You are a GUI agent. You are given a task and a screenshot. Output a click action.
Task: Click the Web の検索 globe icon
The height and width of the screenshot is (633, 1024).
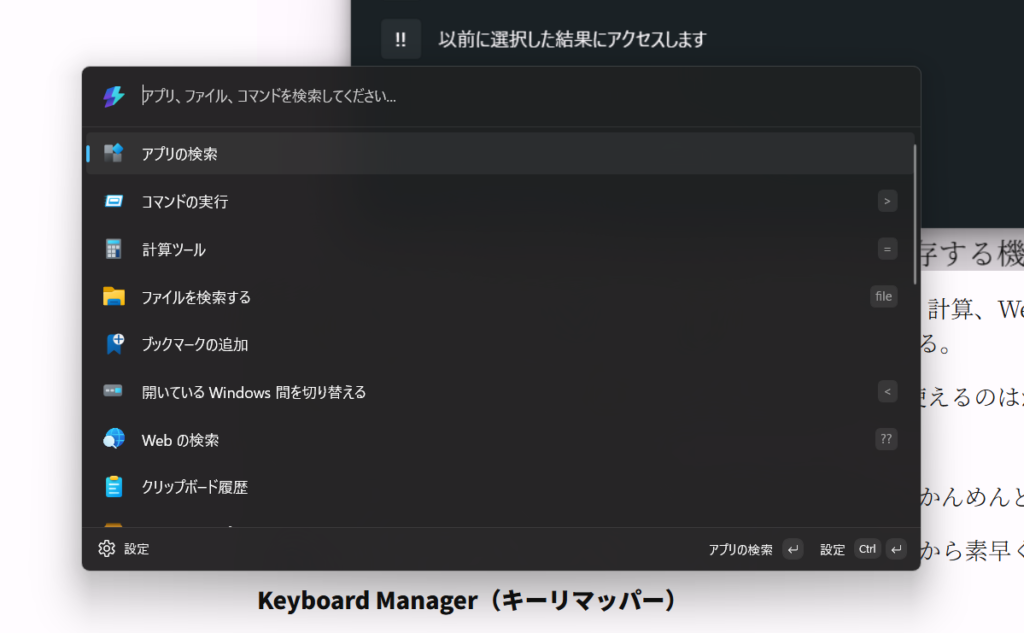pos(113,439)
